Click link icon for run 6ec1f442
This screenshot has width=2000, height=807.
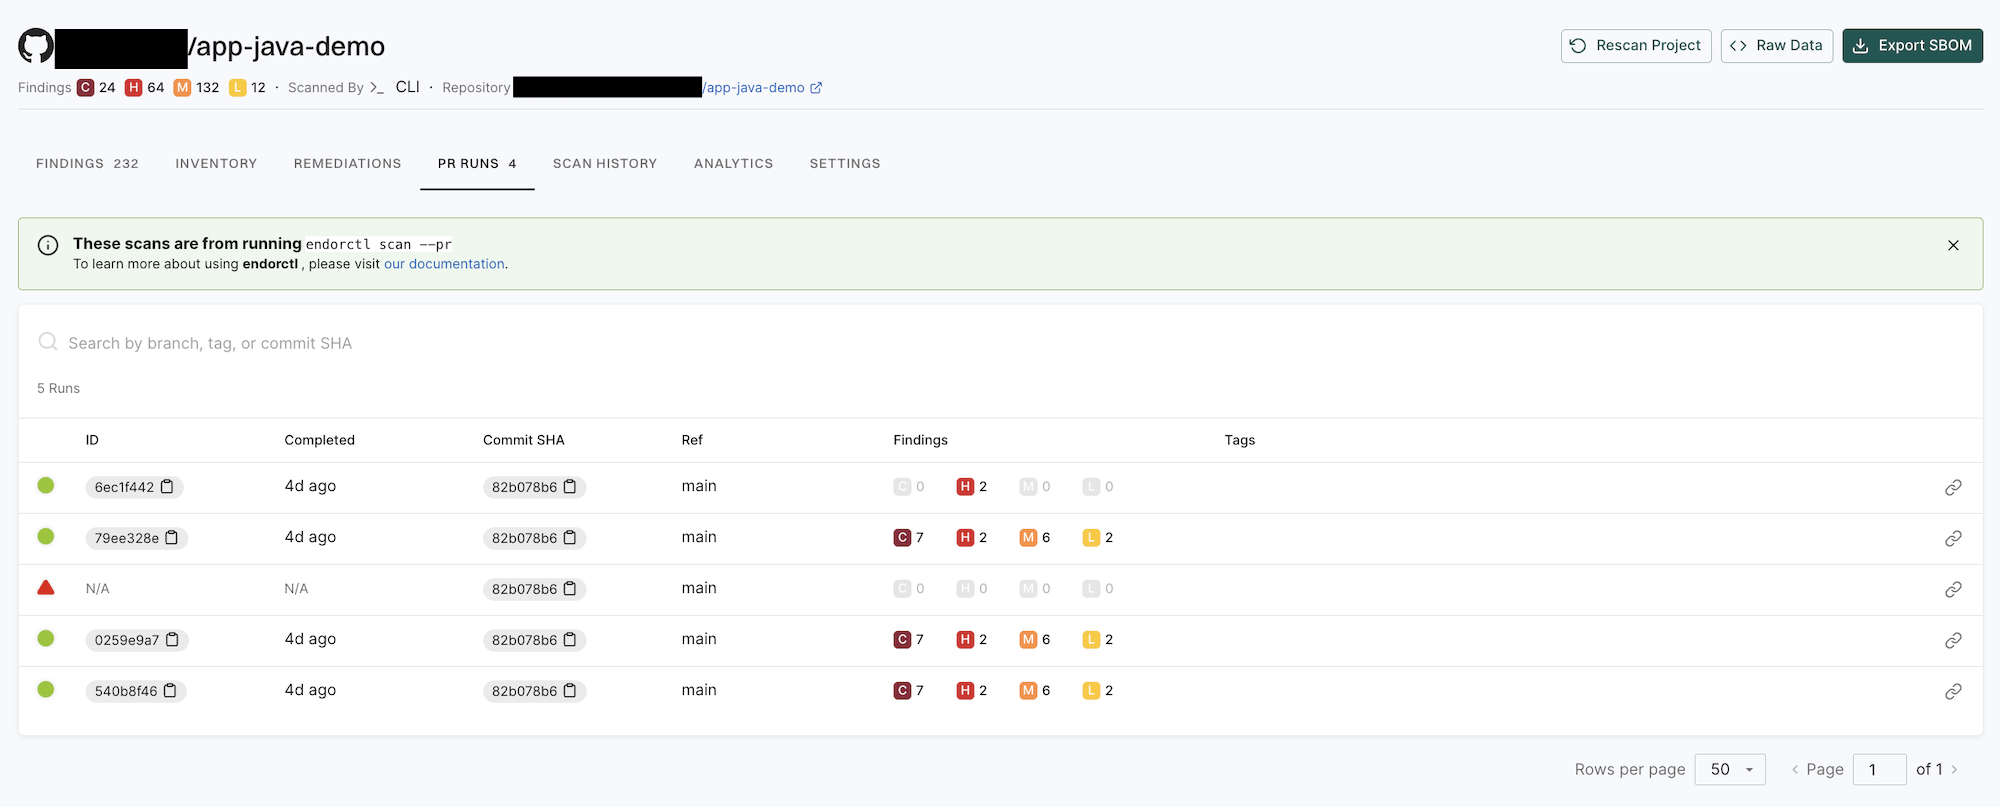pos(1952,487)
